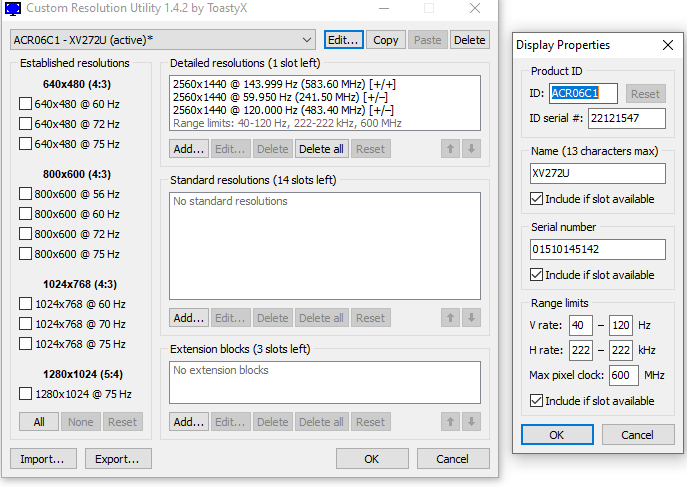Click the H rate maximum field
The image size is (687, 487).
pos(621,350)
